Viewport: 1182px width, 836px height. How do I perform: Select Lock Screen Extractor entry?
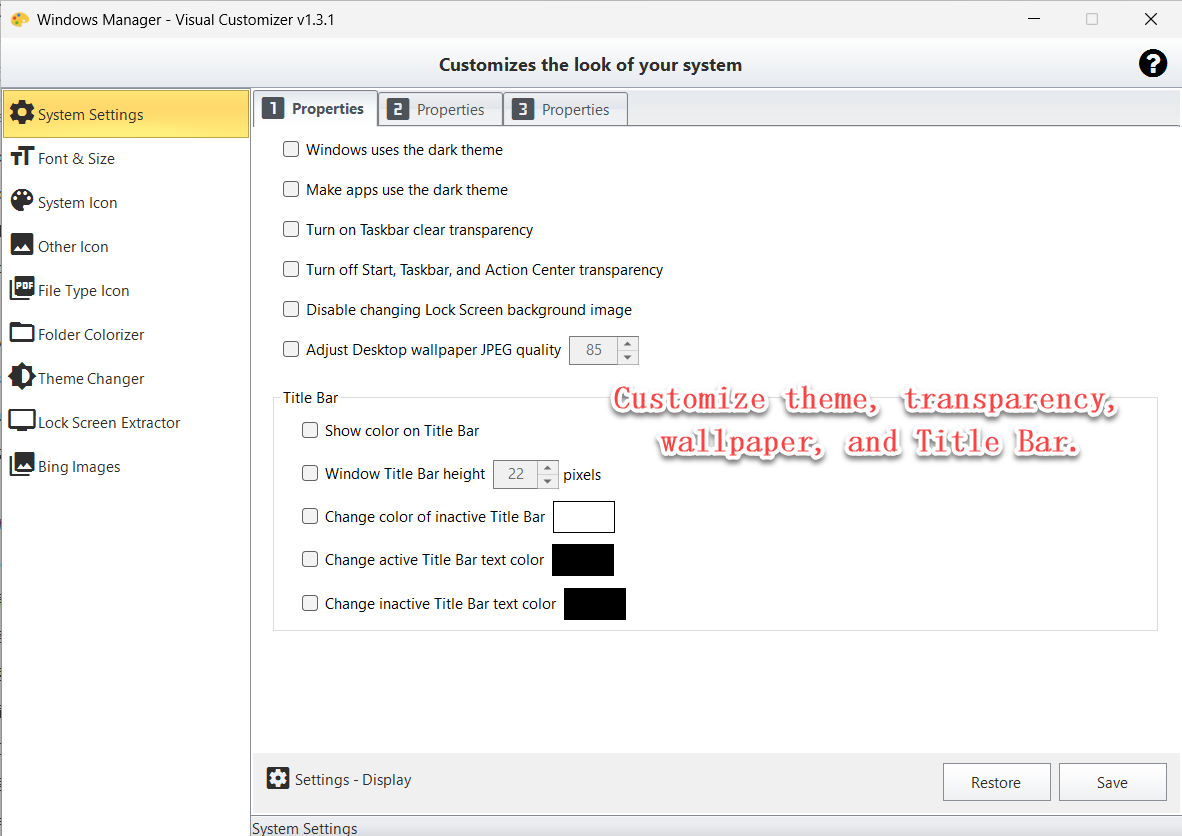click(x=126, y=422)
